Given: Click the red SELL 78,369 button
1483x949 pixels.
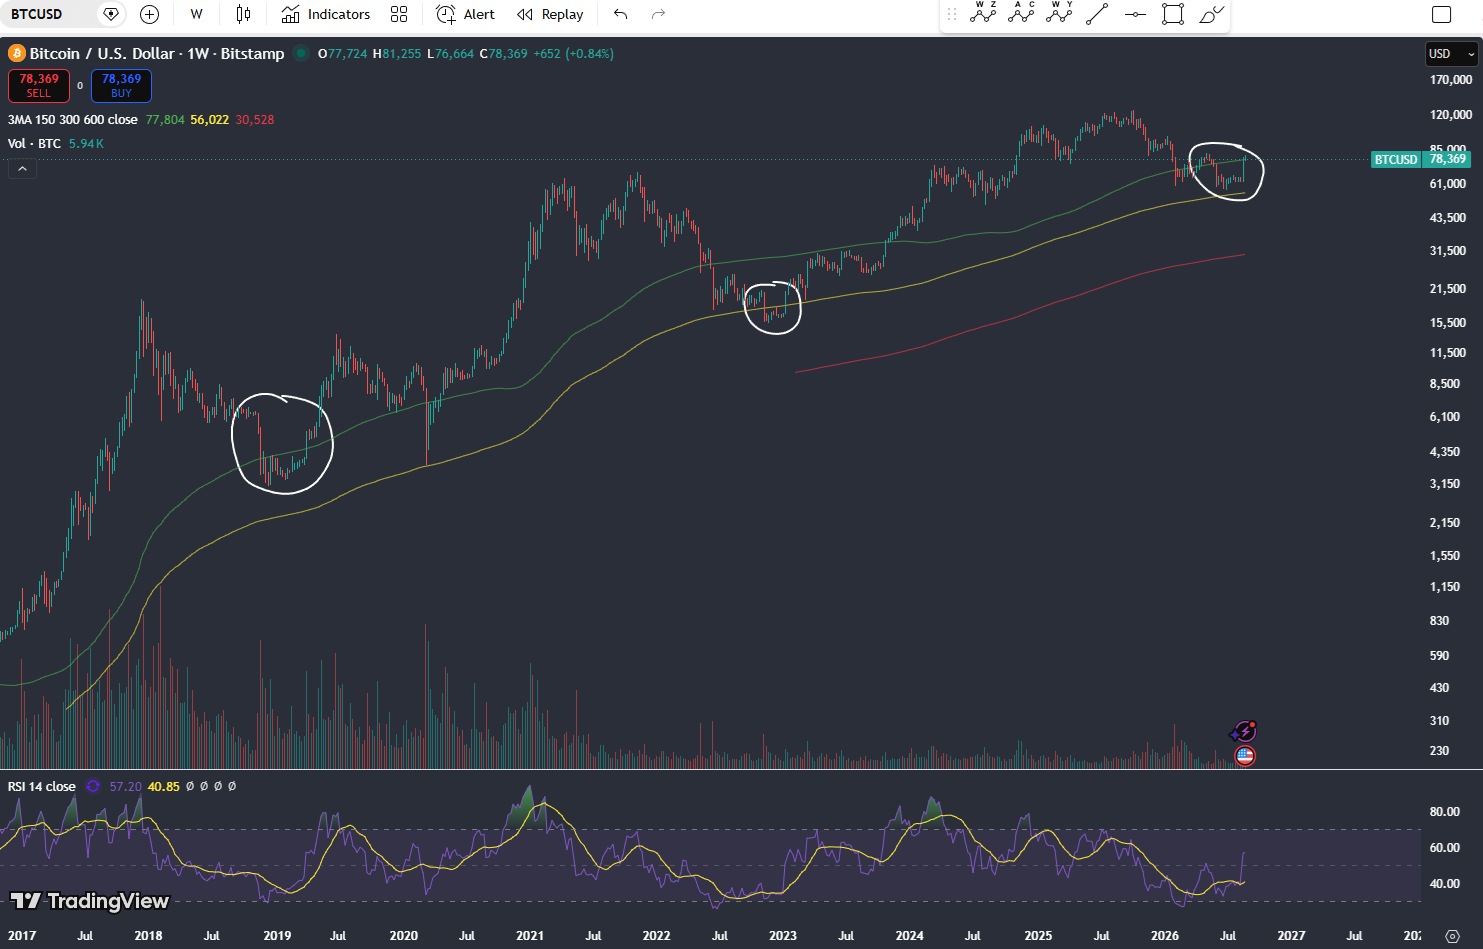Looking at the screenshot, I should coord(39,86).
